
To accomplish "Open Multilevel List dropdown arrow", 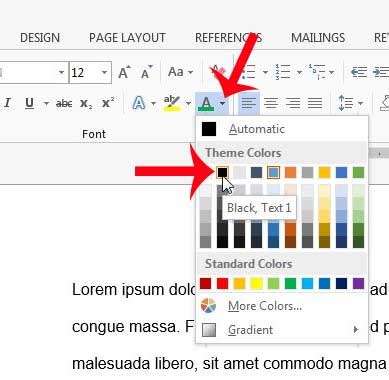I will click(331, 72).
